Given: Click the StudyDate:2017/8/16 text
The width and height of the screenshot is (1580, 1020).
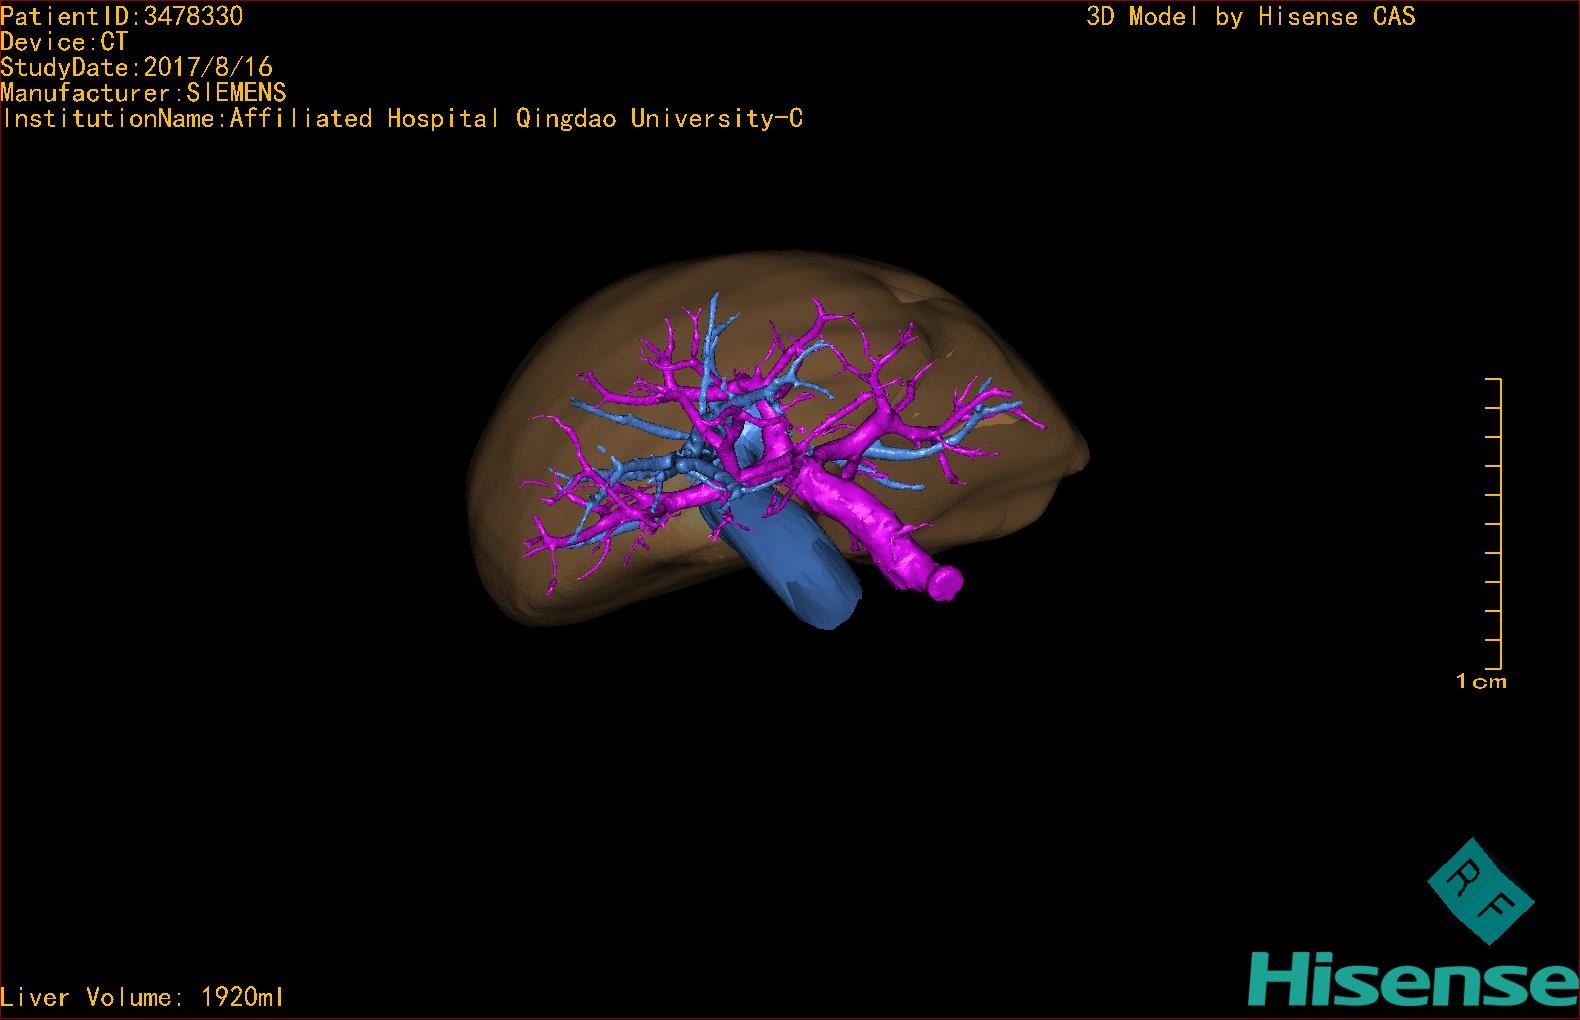Looking at the screenshot, I should (x=137, y=67).
